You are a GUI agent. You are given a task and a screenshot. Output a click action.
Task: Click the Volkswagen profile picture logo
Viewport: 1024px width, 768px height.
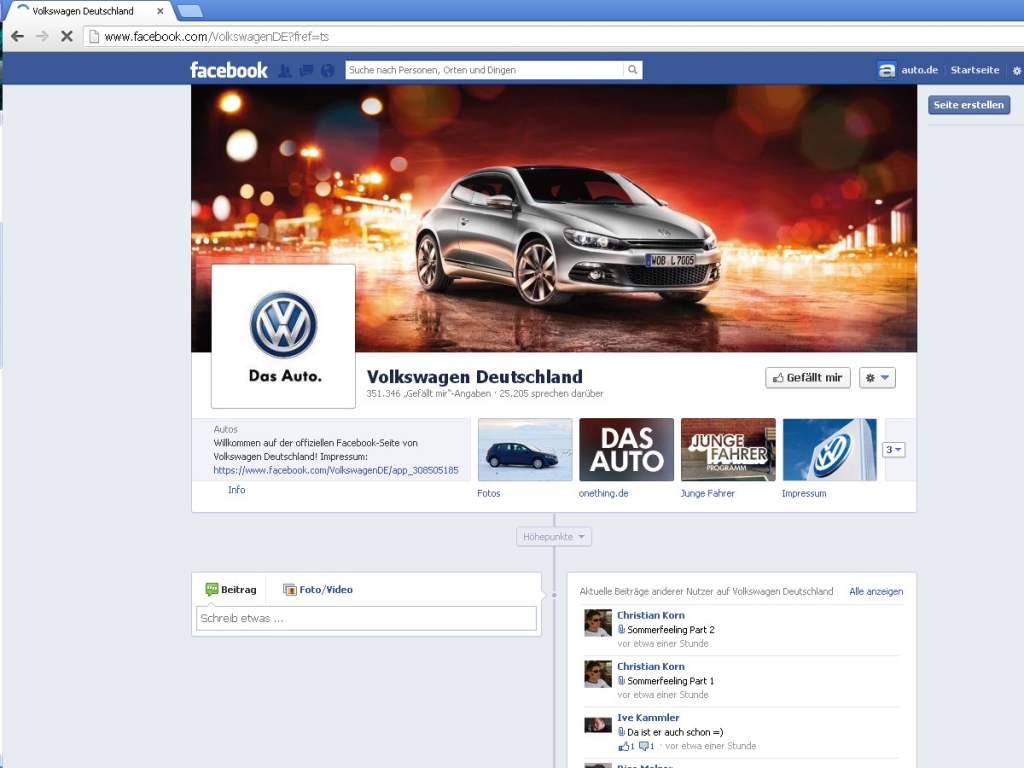[283, 336]
